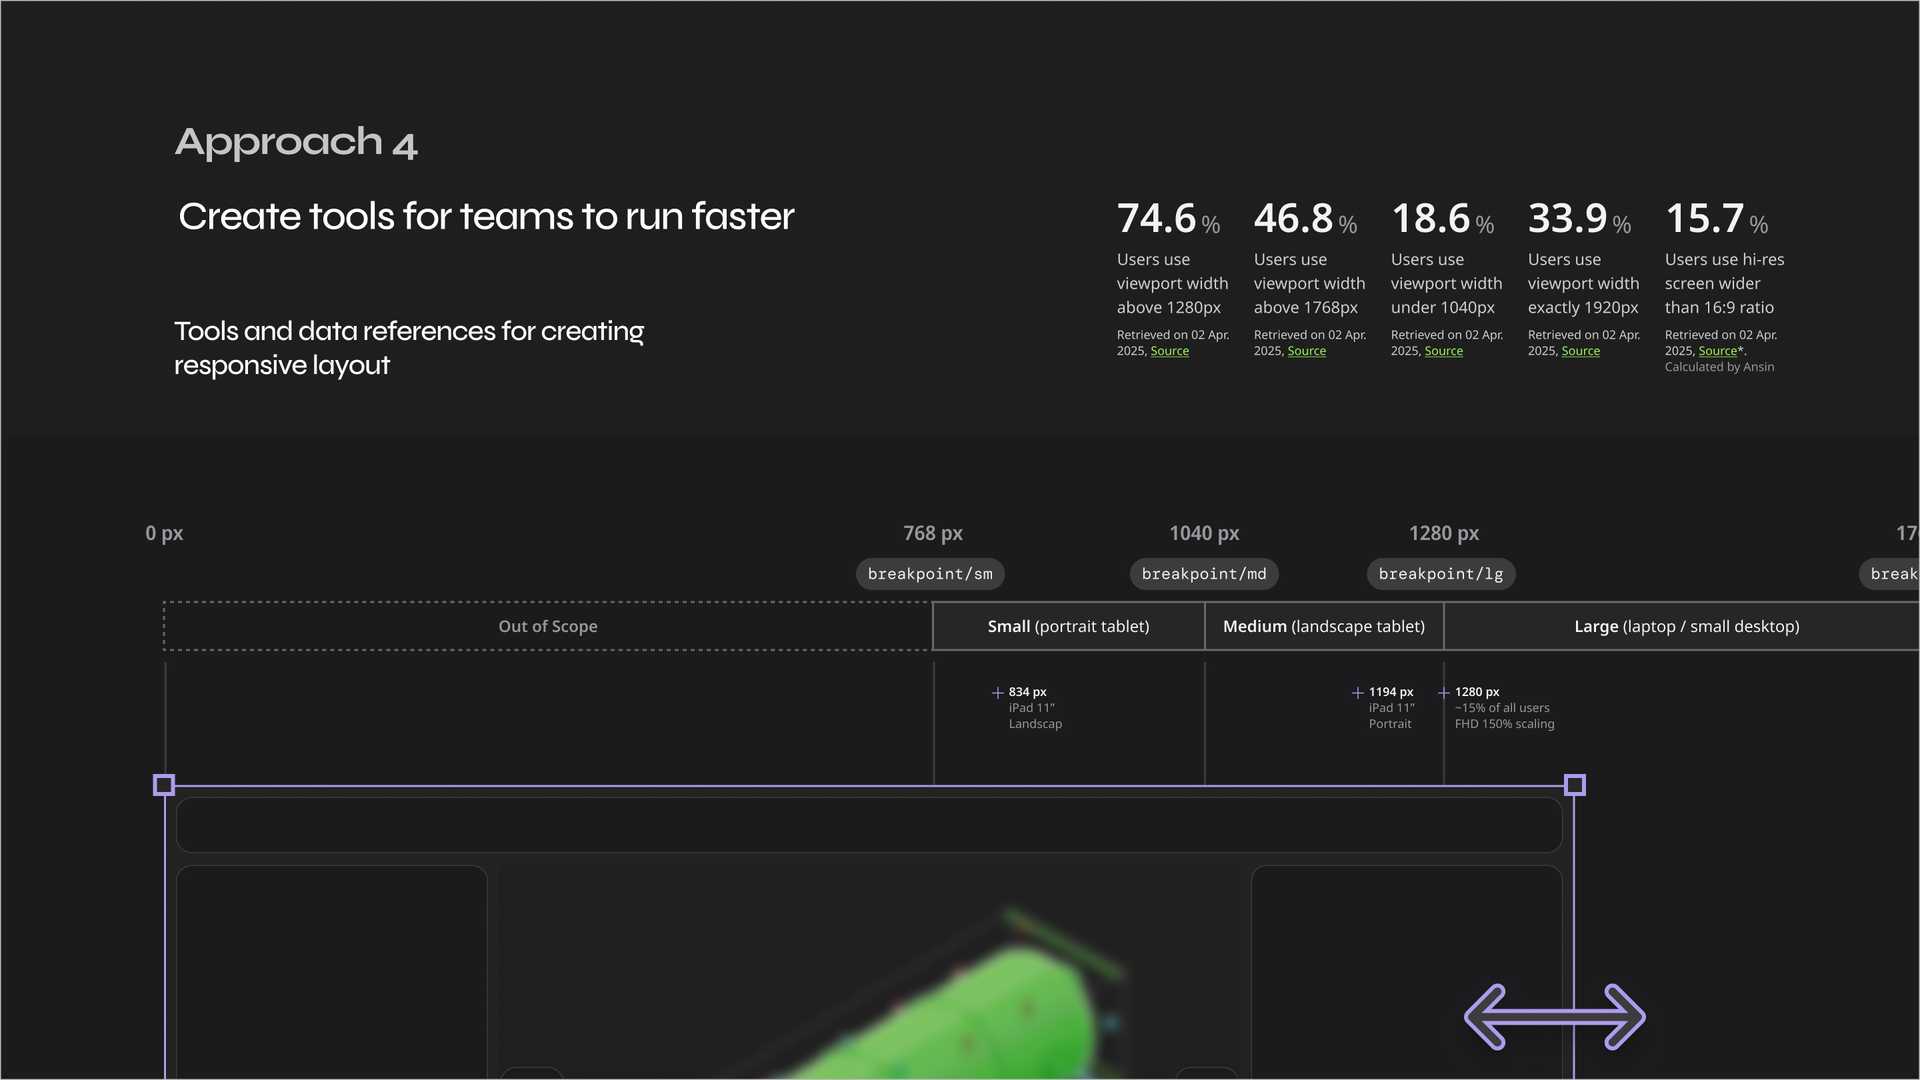Click the breakpoint/sm tag

[x=930, y=574]
